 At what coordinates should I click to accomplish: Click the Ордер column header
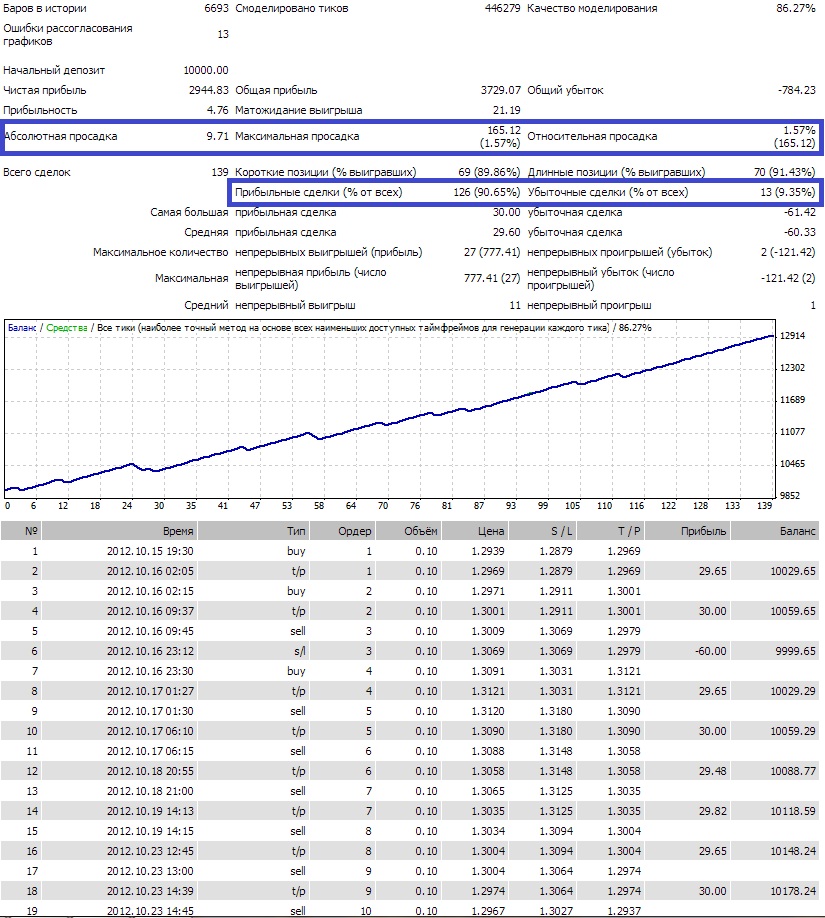355,531
